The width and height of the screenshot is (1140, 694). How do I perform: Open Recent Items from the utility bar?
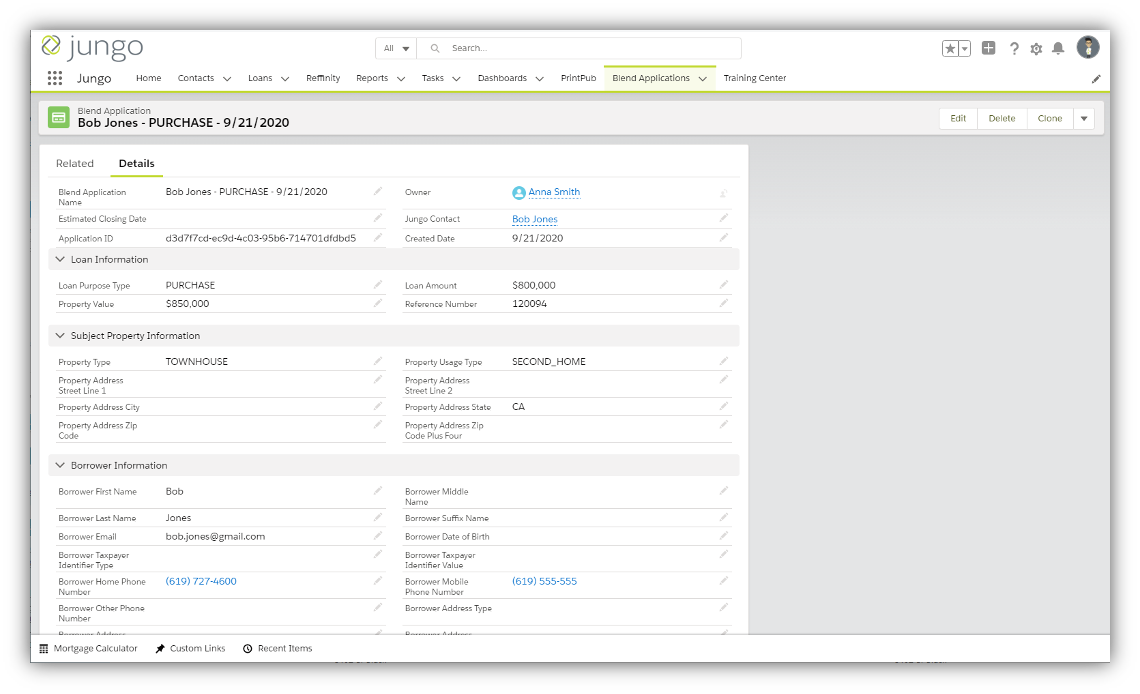277,648
